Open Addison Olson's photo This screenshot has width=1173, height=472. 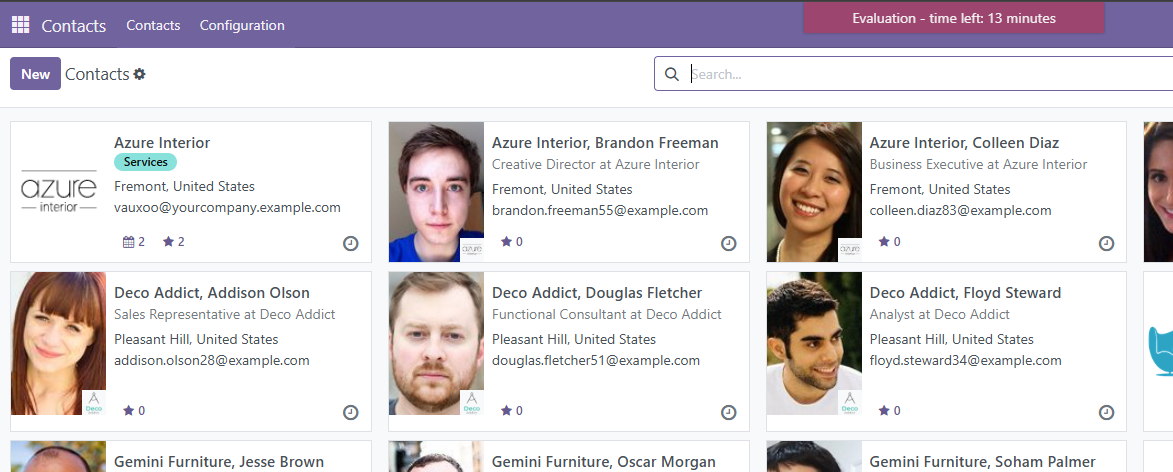tap(58, 343)
